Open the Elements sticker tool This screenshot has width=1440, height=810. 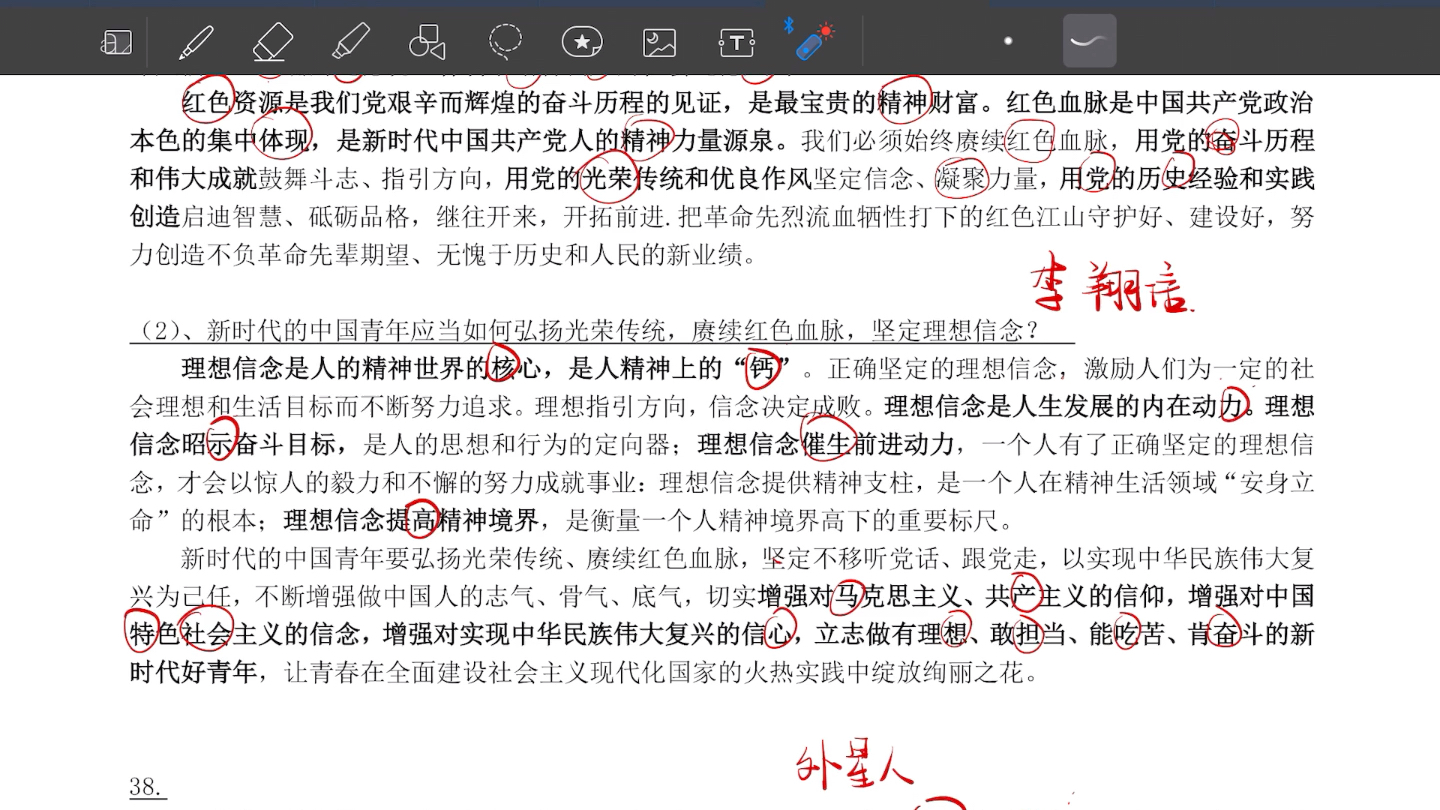click(x=582, y=42)
